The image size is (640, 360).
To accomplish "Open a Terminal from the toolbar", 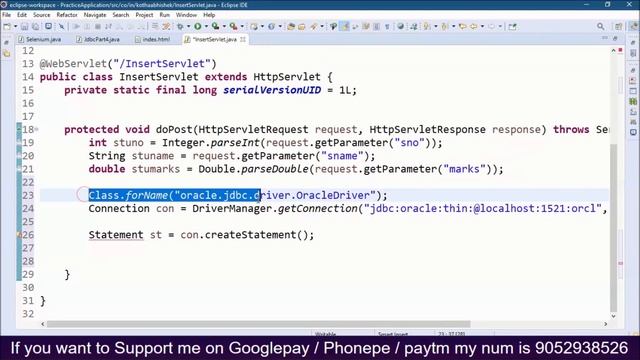I will [49, 27].
